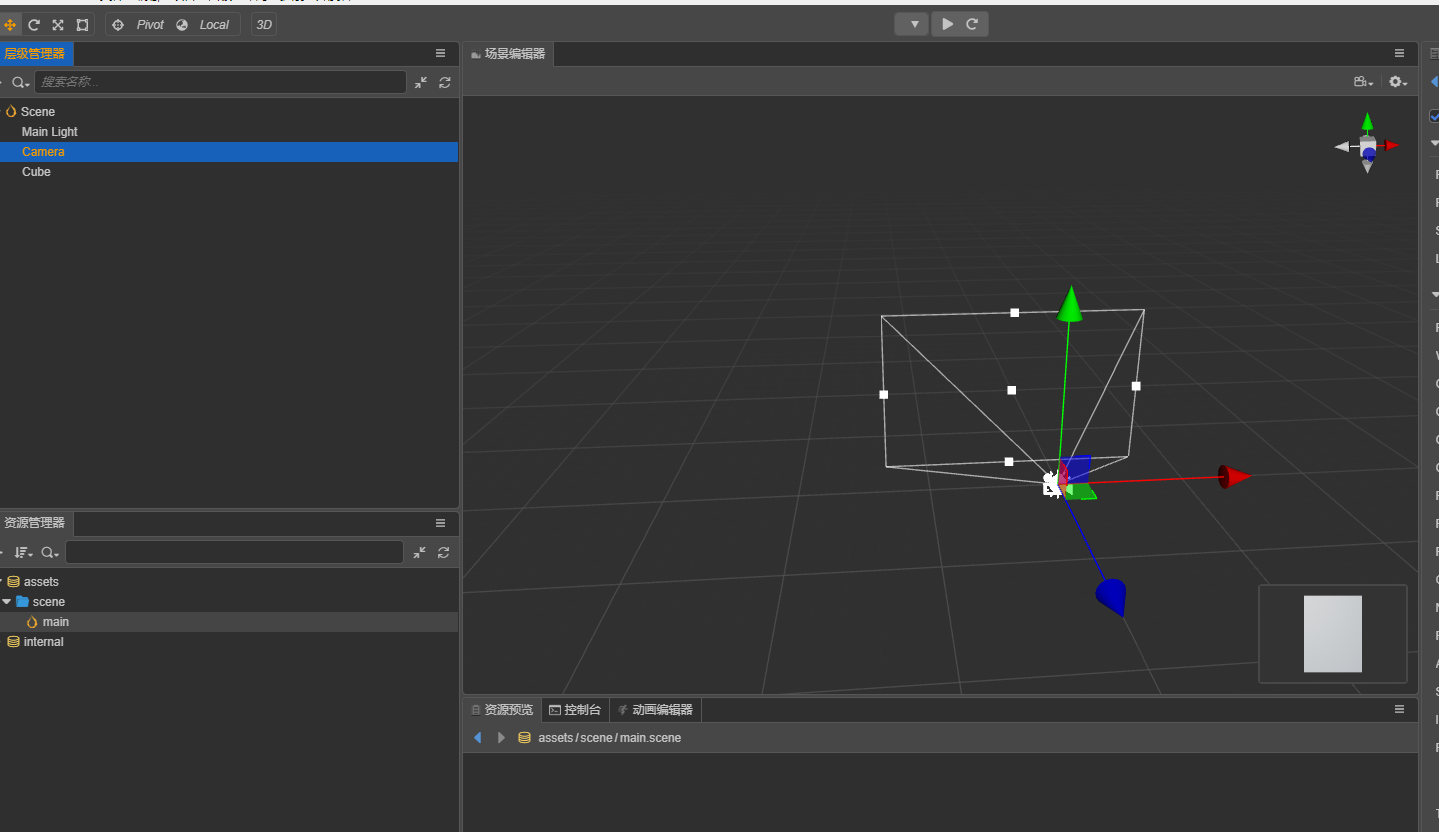Refresh the assets panel
Screen dimensions: 1439x832
pos(444,552)
